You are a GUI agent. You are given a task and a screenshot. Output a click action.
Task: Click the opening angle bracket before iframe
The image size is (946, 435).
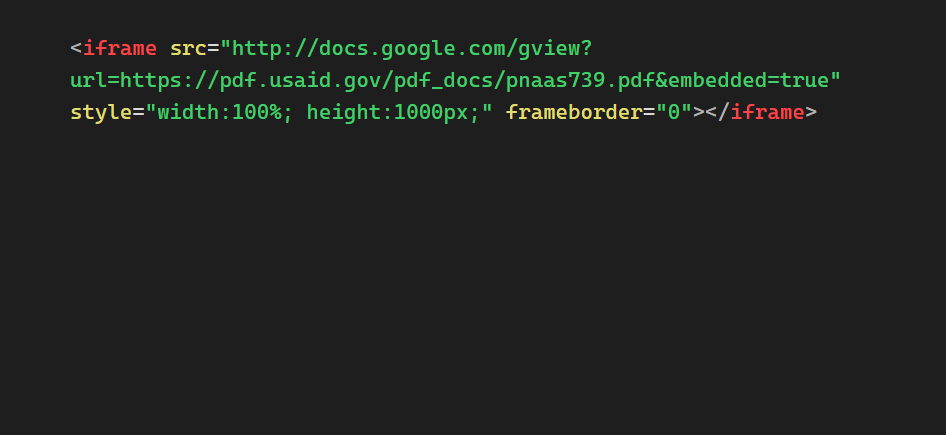[x=76, y=48]
